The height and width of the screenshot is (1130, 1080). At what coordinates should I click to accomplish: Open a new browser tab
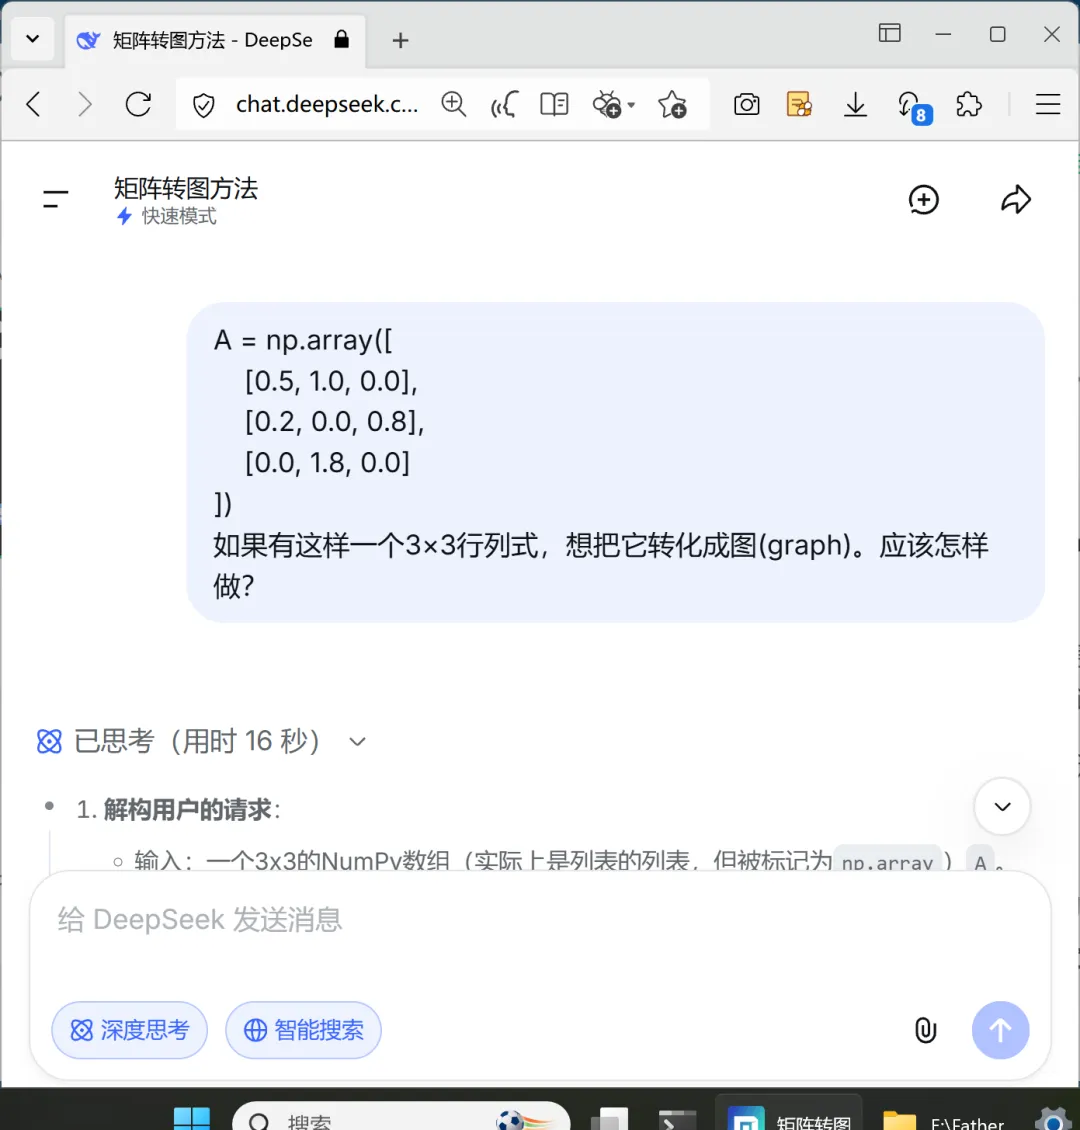[x=401, y=40]
